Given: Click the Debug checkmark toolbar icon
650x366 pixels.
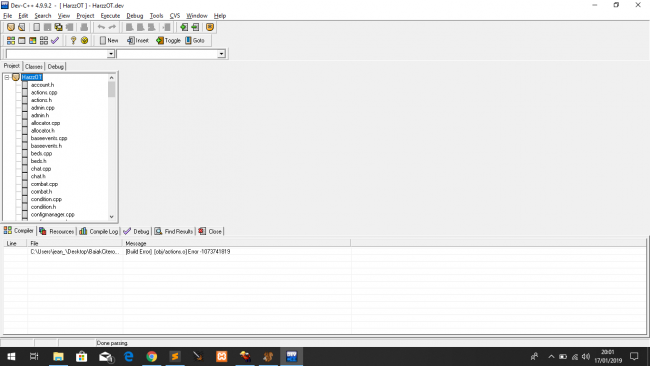Looking at the screenshot, I should coord(55,41).
